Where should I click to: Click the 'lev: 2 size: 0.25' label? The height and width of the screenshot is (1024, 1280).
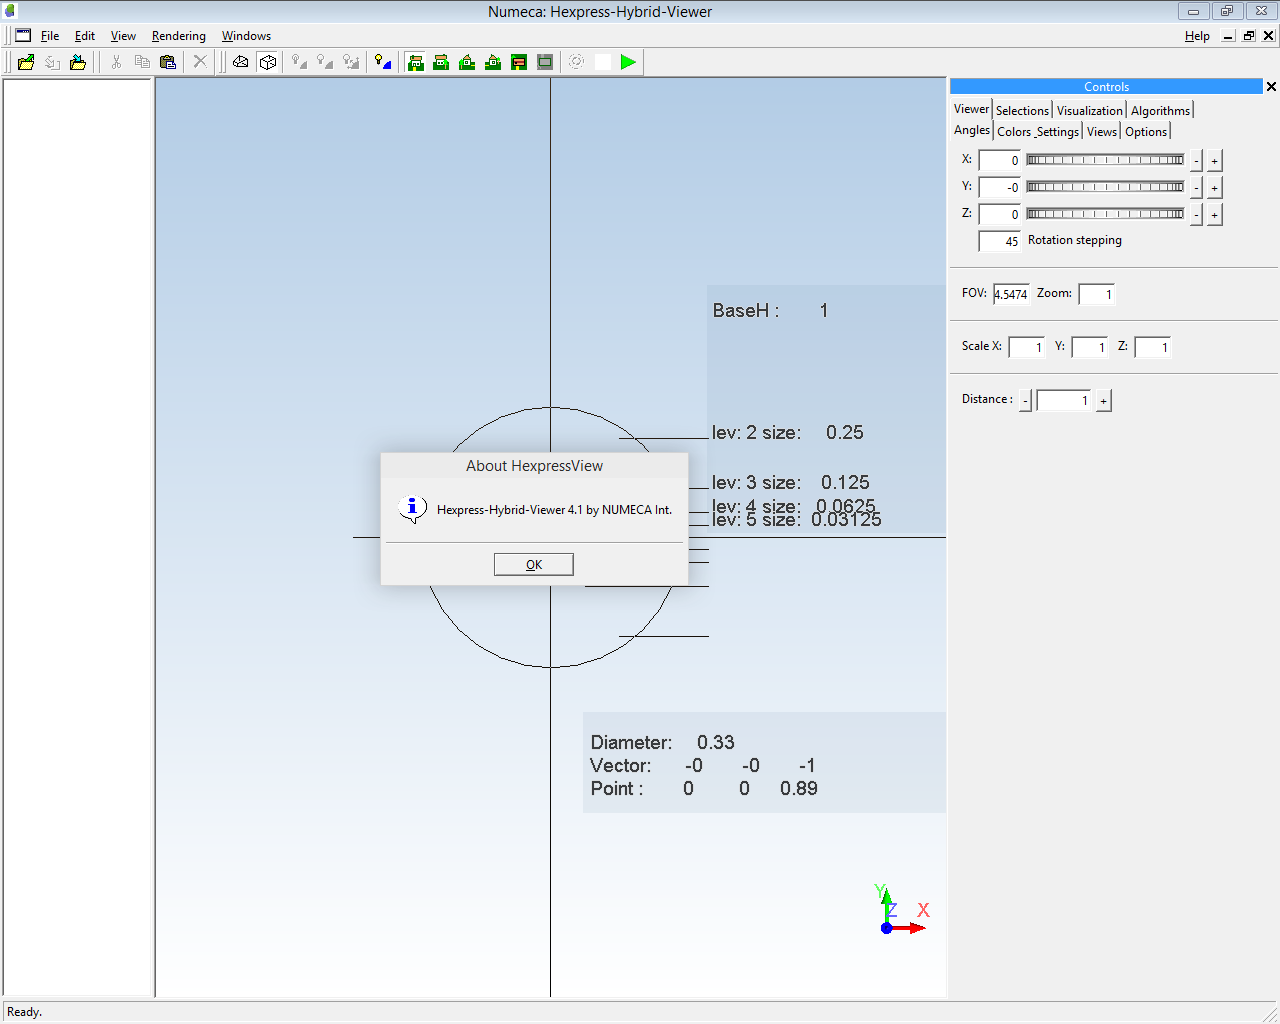coord(787,433)
